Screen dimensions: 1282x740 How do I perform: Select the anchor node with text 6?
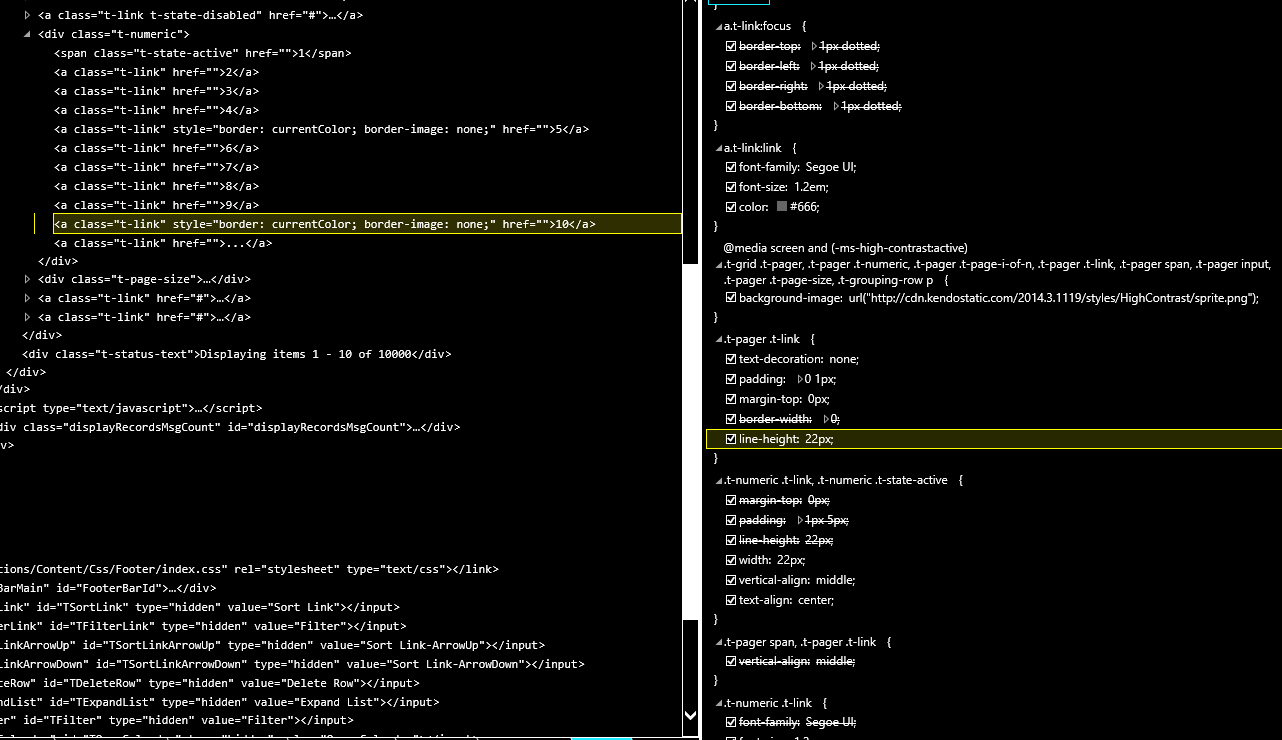point(157,148)
